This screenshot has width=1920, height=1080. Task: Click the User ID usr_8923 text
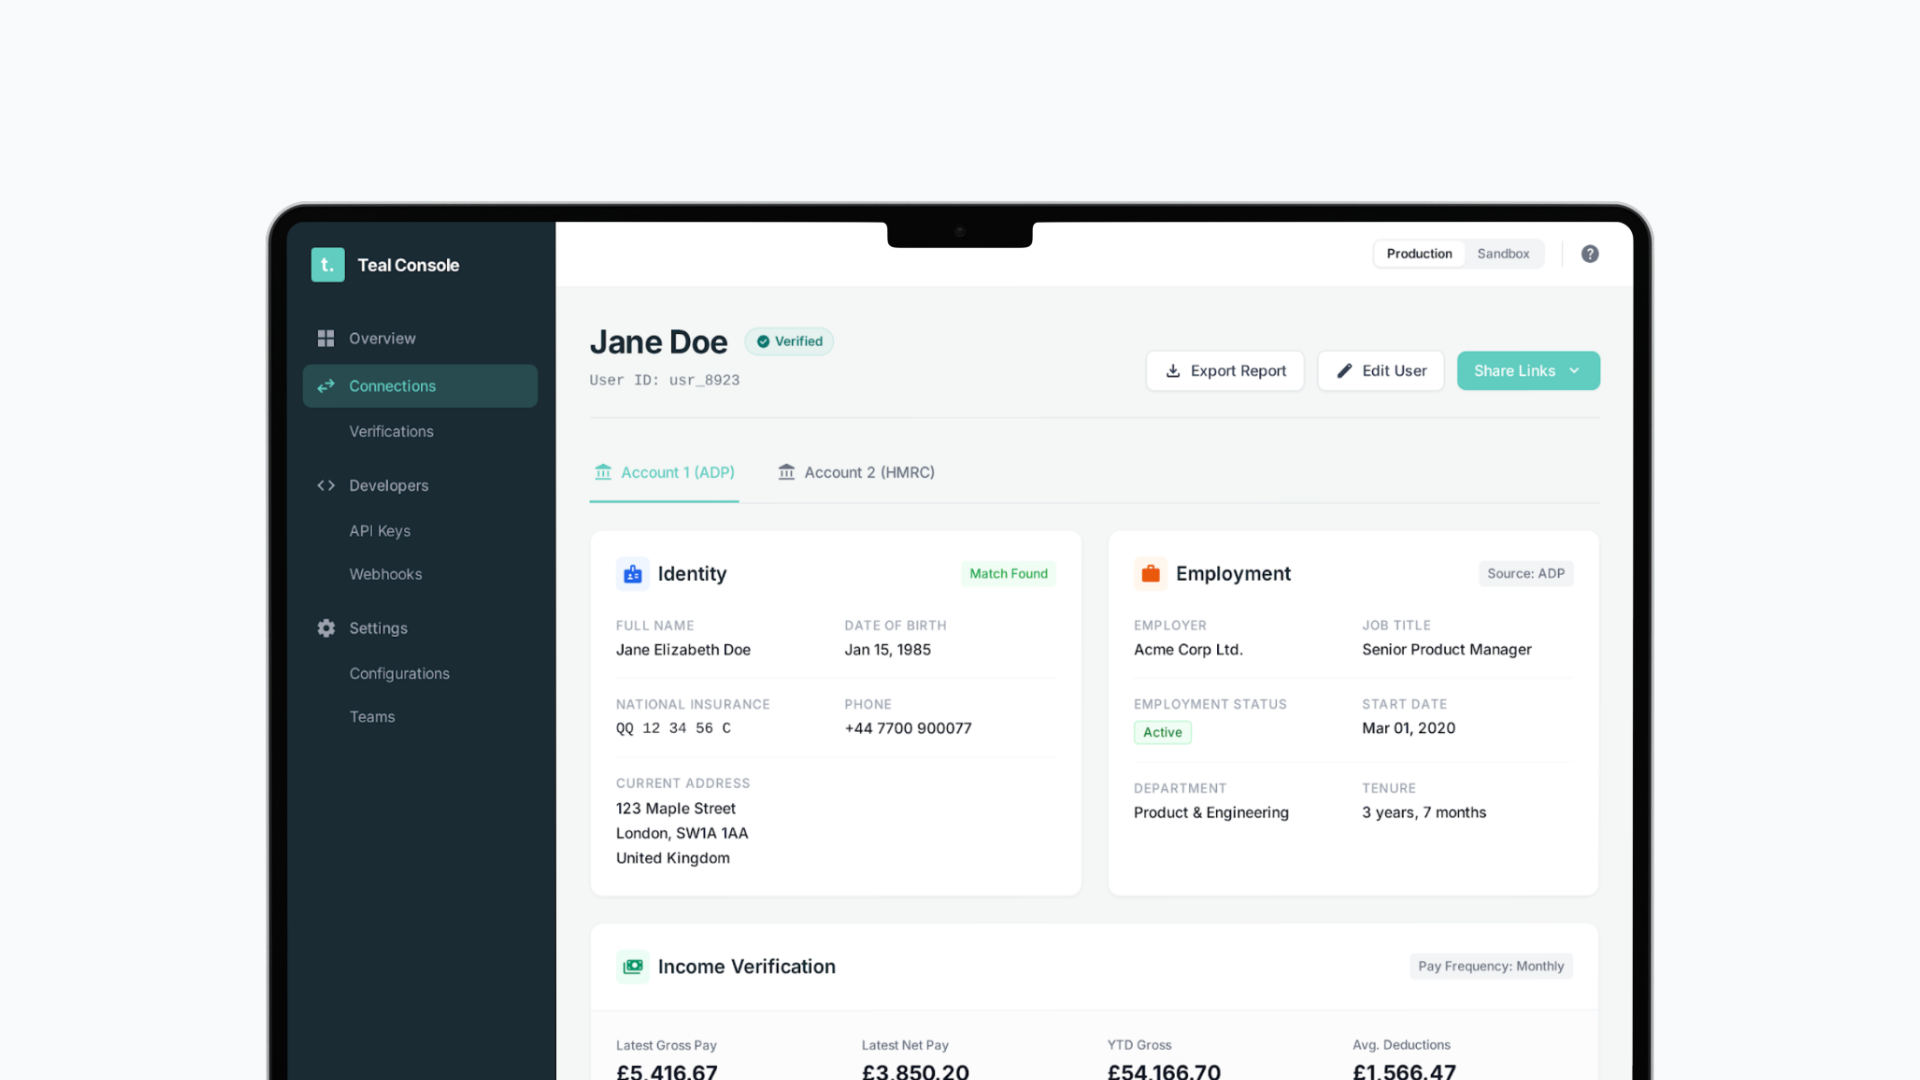(x=664, y=380)
